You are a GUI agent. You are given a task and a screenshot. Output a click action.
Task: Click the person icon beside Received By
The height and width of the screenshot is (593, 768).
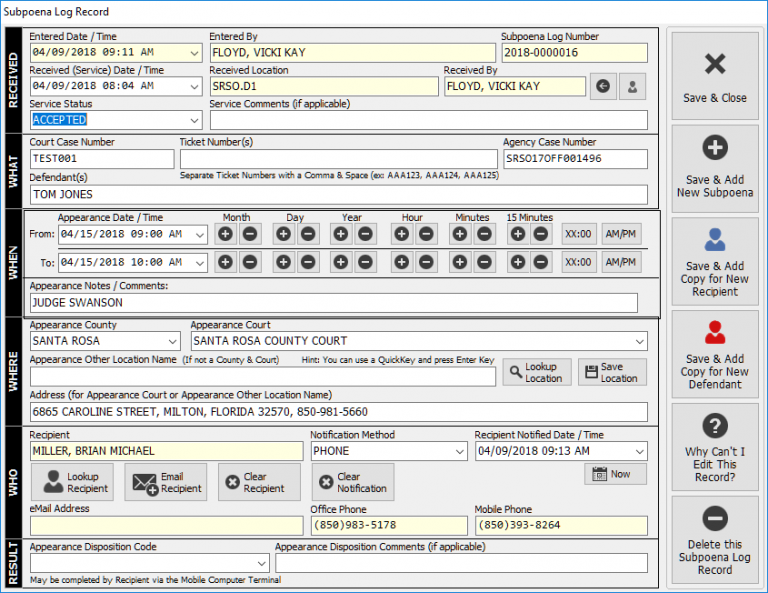point(632,86)
